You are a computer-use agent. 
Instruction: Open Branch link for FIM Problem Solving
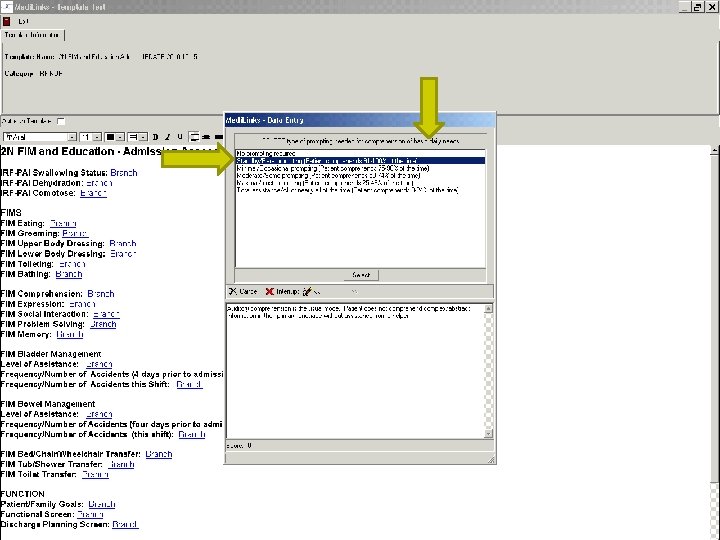tap(103, 324)
